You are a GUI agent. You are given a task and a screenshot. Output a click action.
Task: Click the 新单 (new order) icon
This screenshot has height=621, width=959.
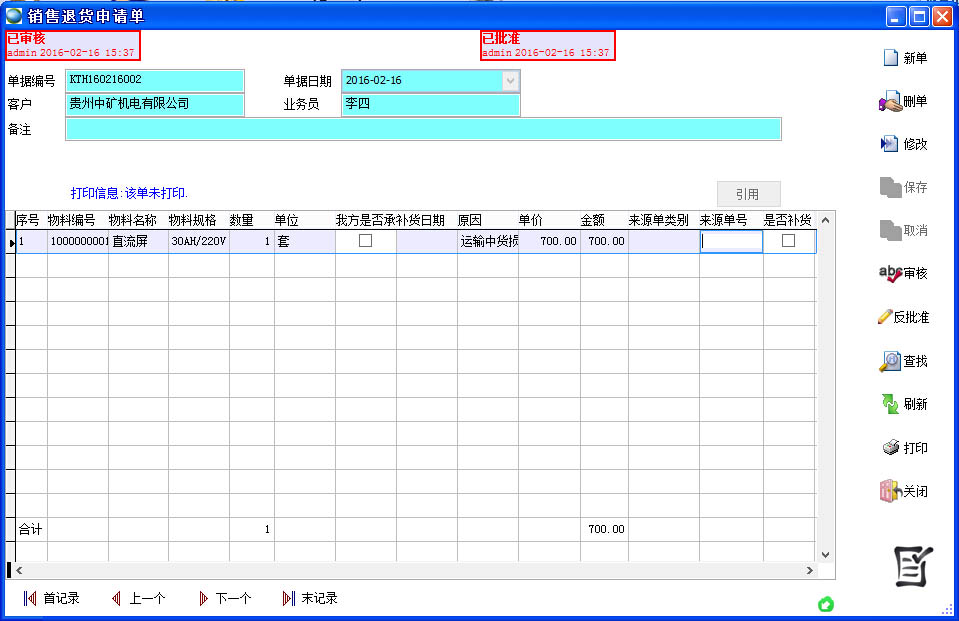coord(891,58)
